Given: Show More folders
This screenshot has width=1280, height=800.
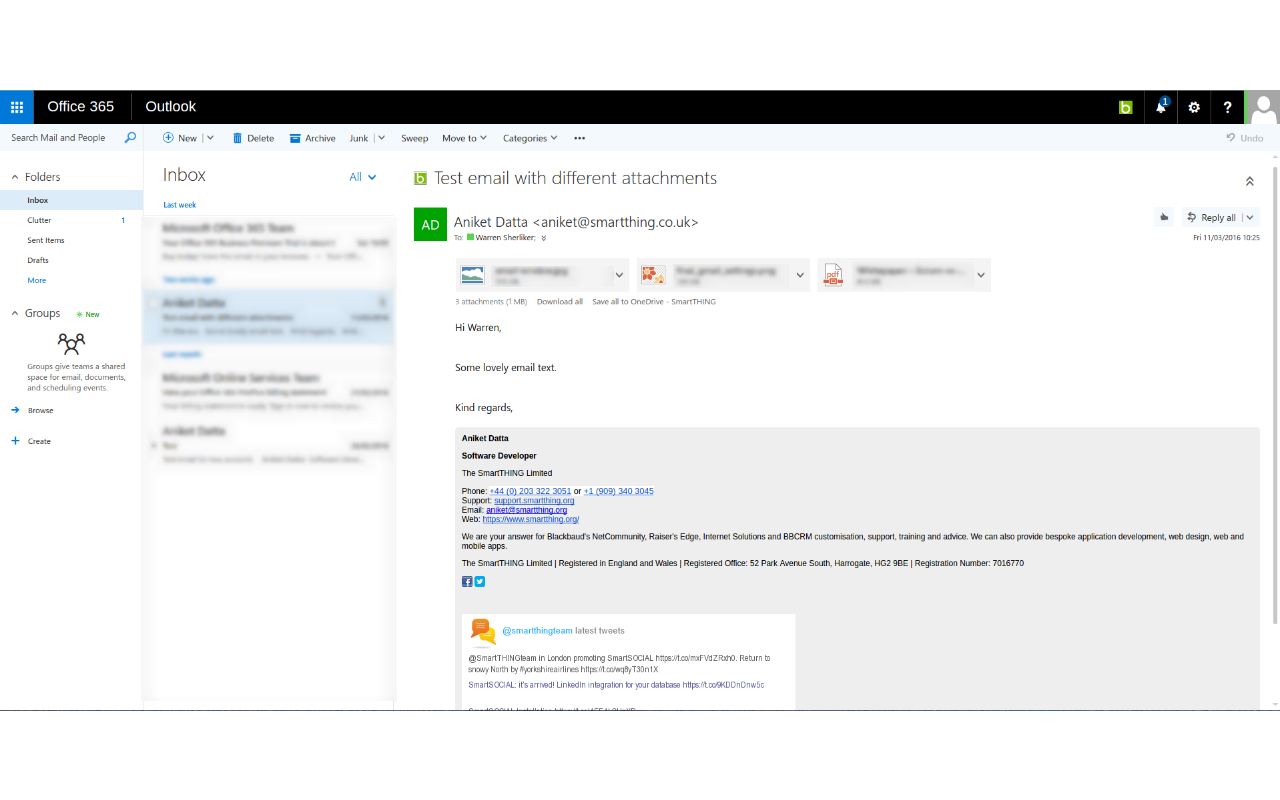Looking at the screenshot, I should 36,280.
